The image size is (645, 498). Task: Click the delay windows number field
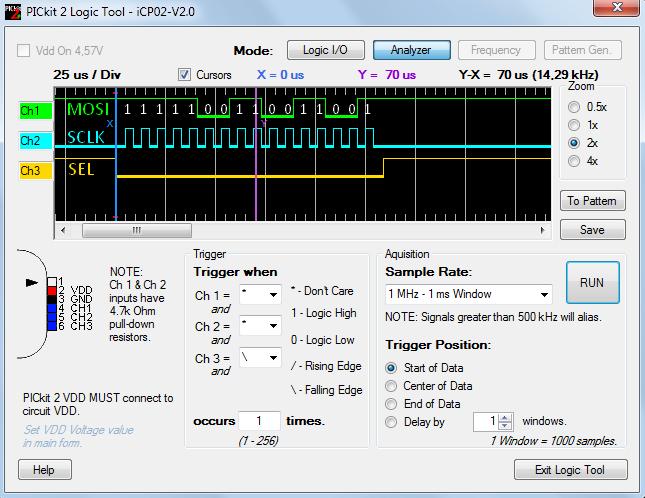point(486,422)
